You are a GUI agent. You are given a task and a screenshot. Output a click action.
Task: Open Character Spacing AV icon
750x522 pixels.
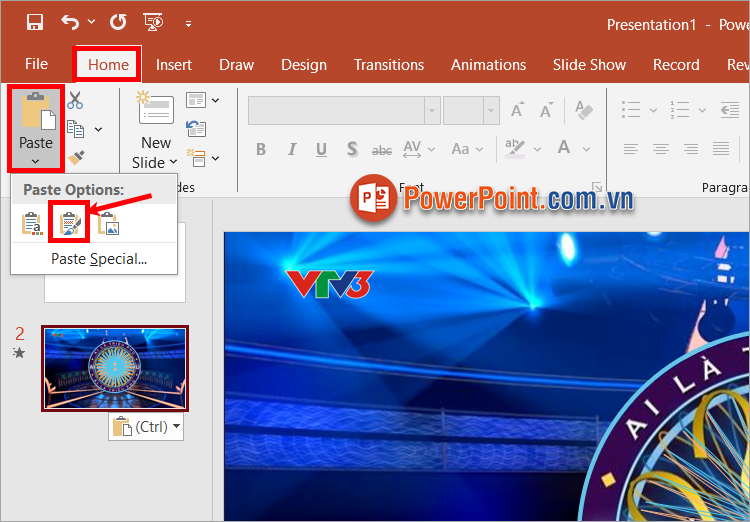click(412, 149)
